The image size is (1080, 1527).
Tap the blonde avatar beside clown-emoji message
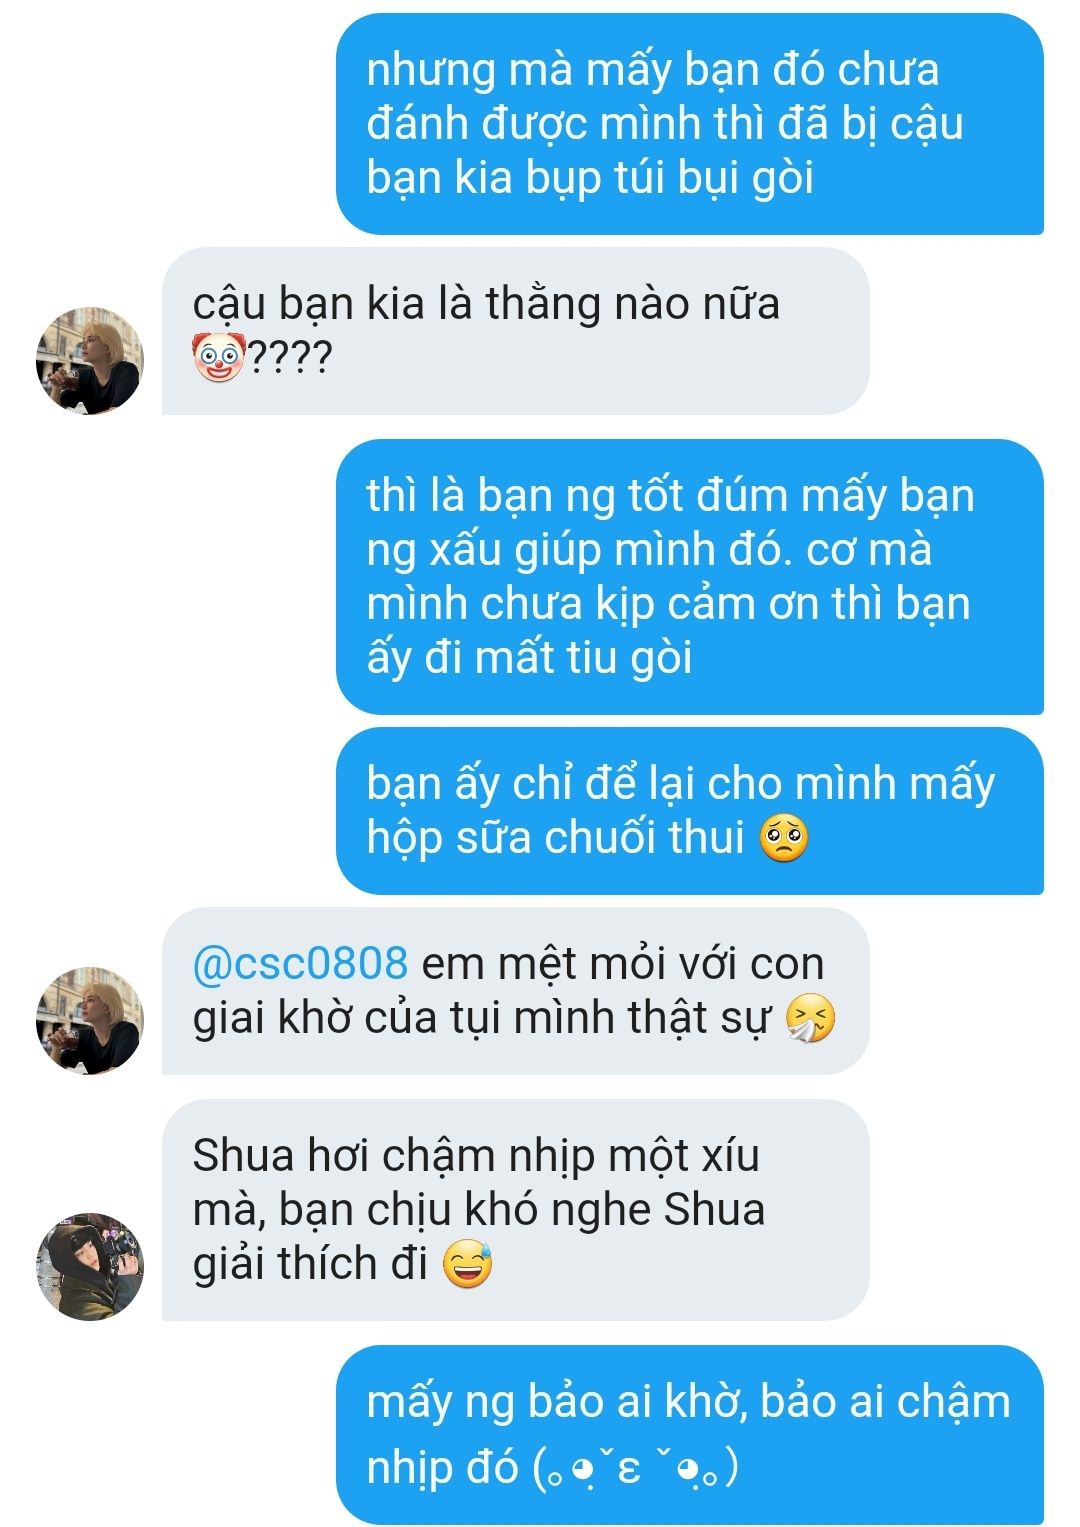point(90,360)
